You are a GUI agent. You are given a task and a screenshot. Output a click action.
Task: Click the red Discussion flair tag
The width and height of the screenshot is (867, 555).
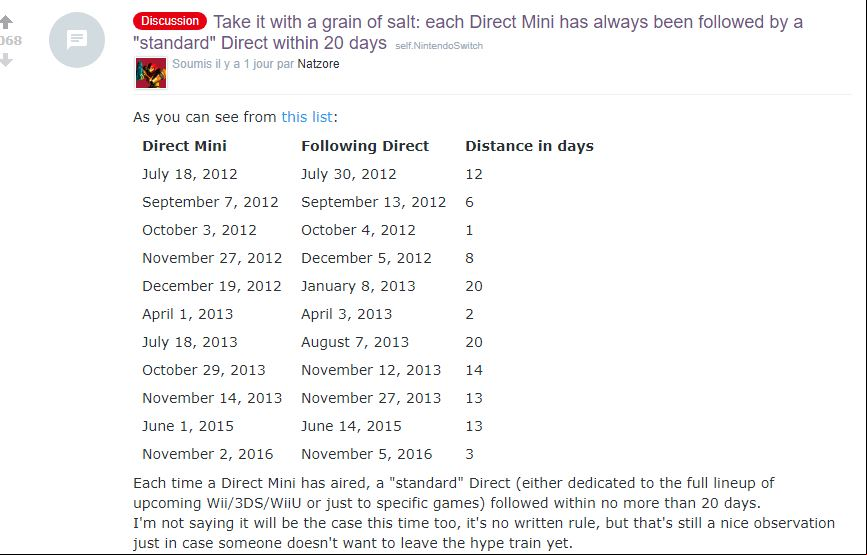click(x=170, y=21)
